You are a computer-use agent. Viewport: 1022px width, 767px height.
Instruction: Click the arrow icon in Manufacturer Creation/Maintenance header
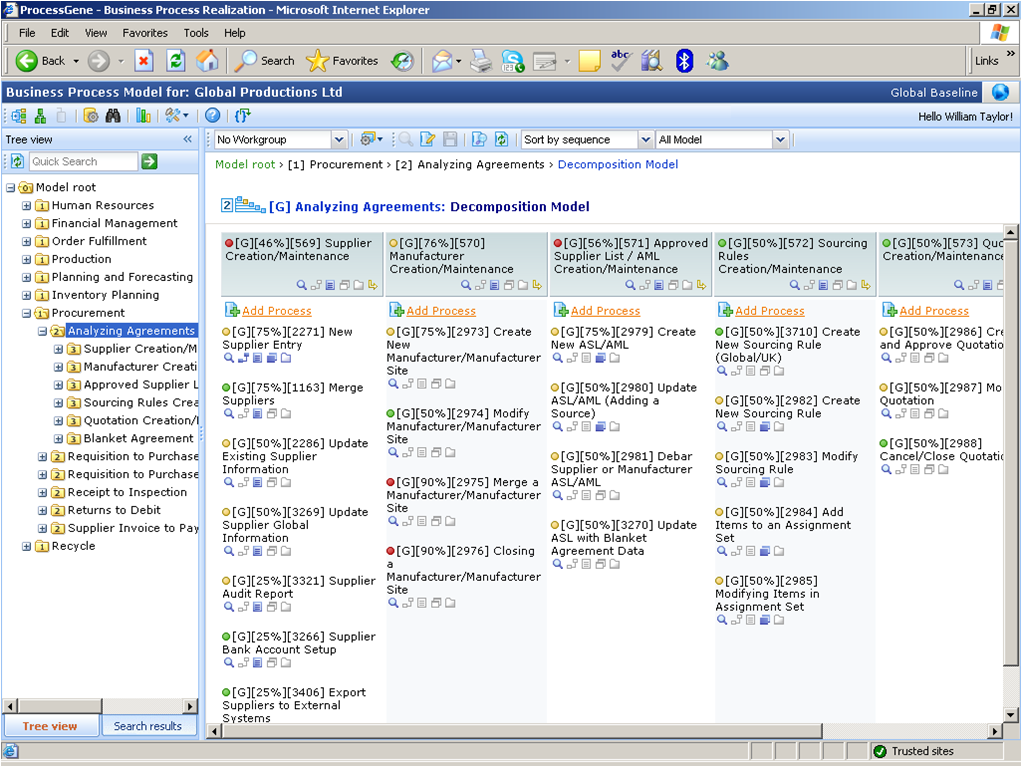[537, 285]
